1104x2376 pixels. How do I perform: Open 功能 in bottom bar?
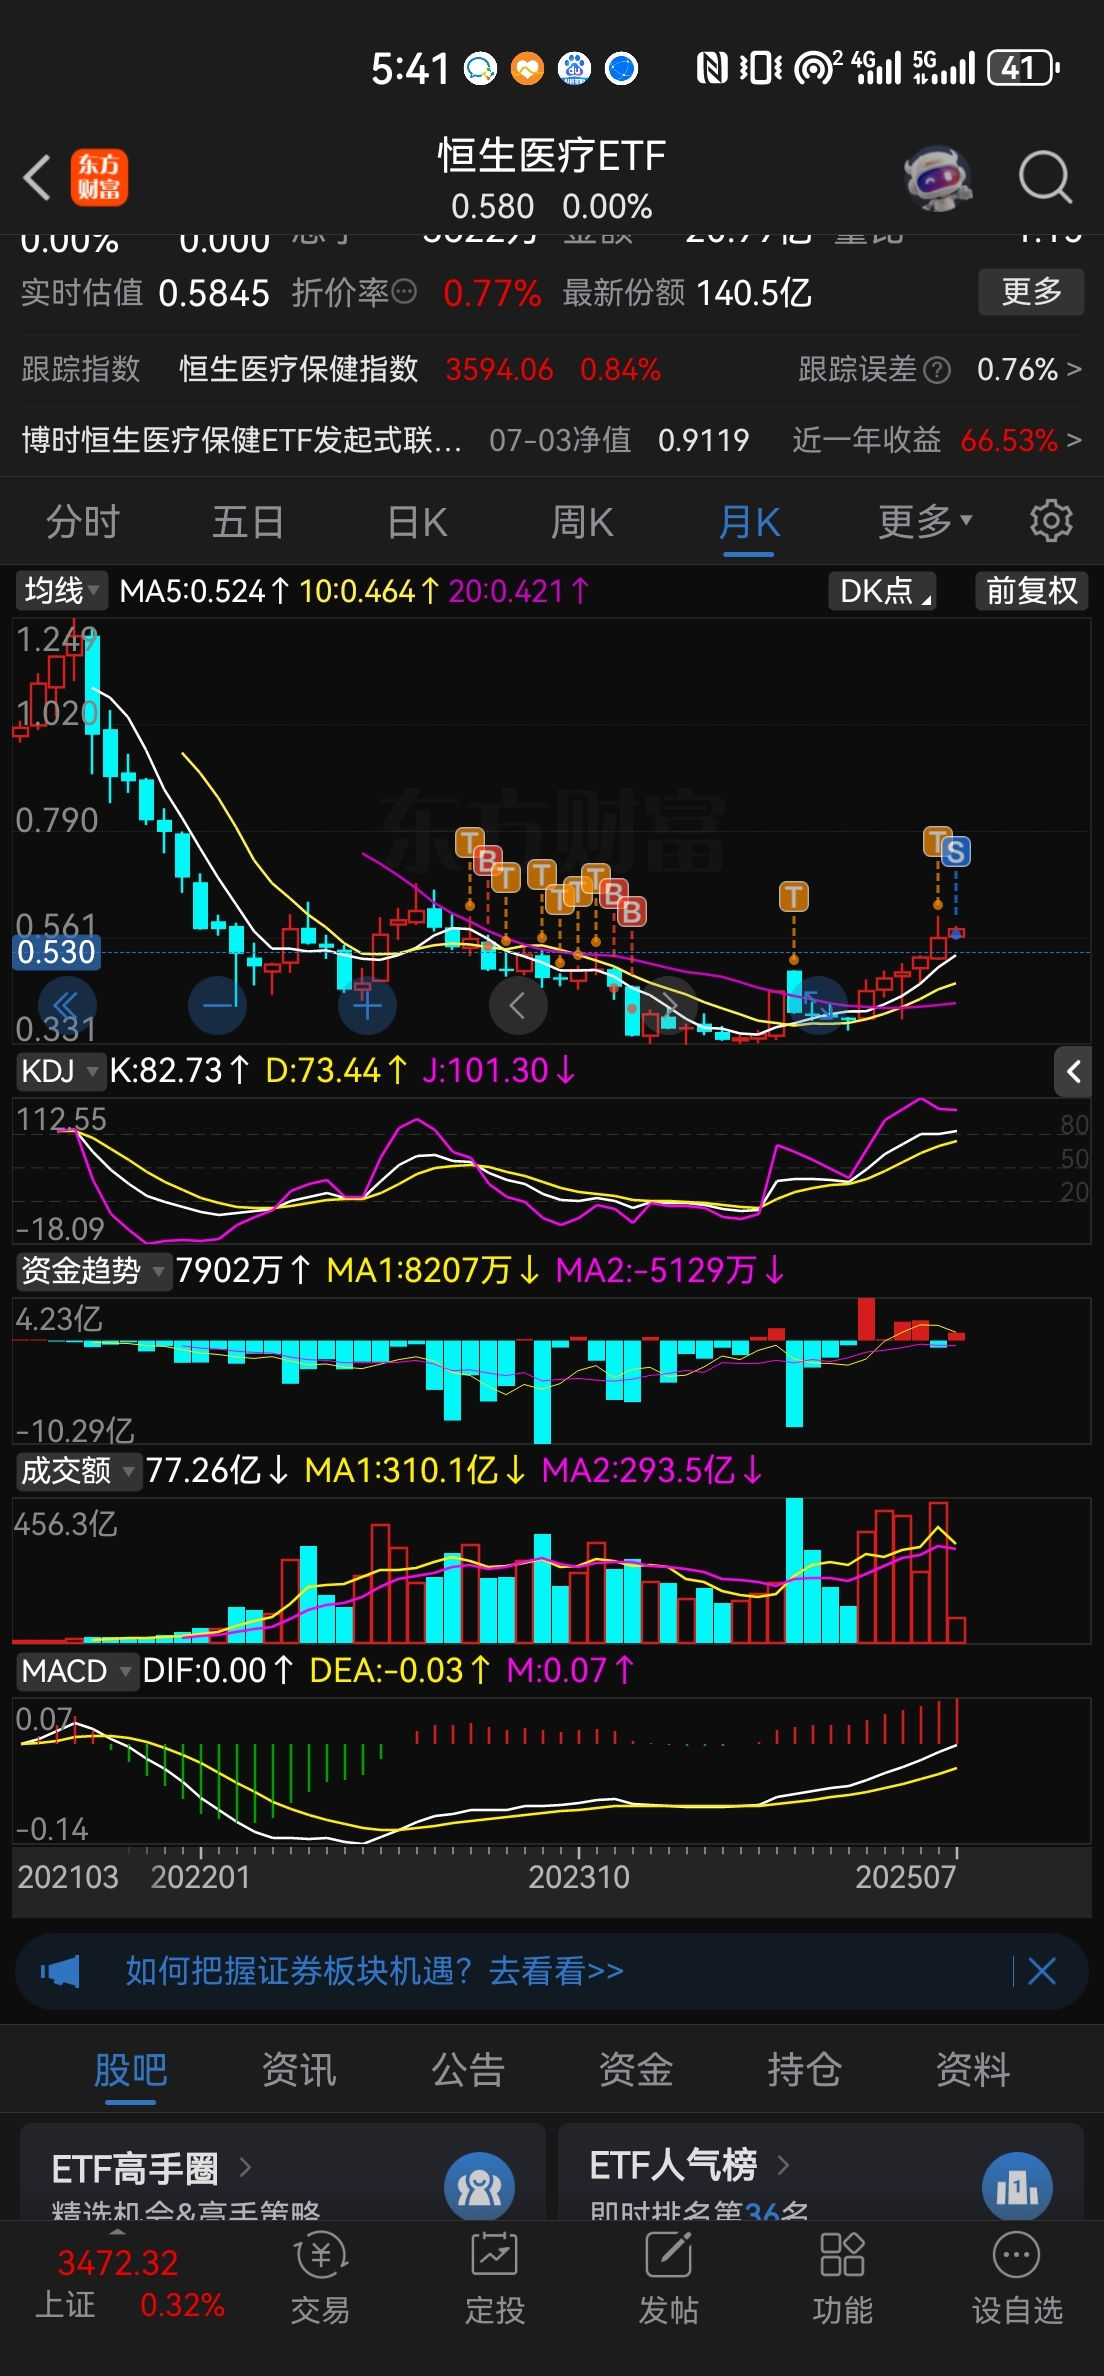(x=842, y=2279)
